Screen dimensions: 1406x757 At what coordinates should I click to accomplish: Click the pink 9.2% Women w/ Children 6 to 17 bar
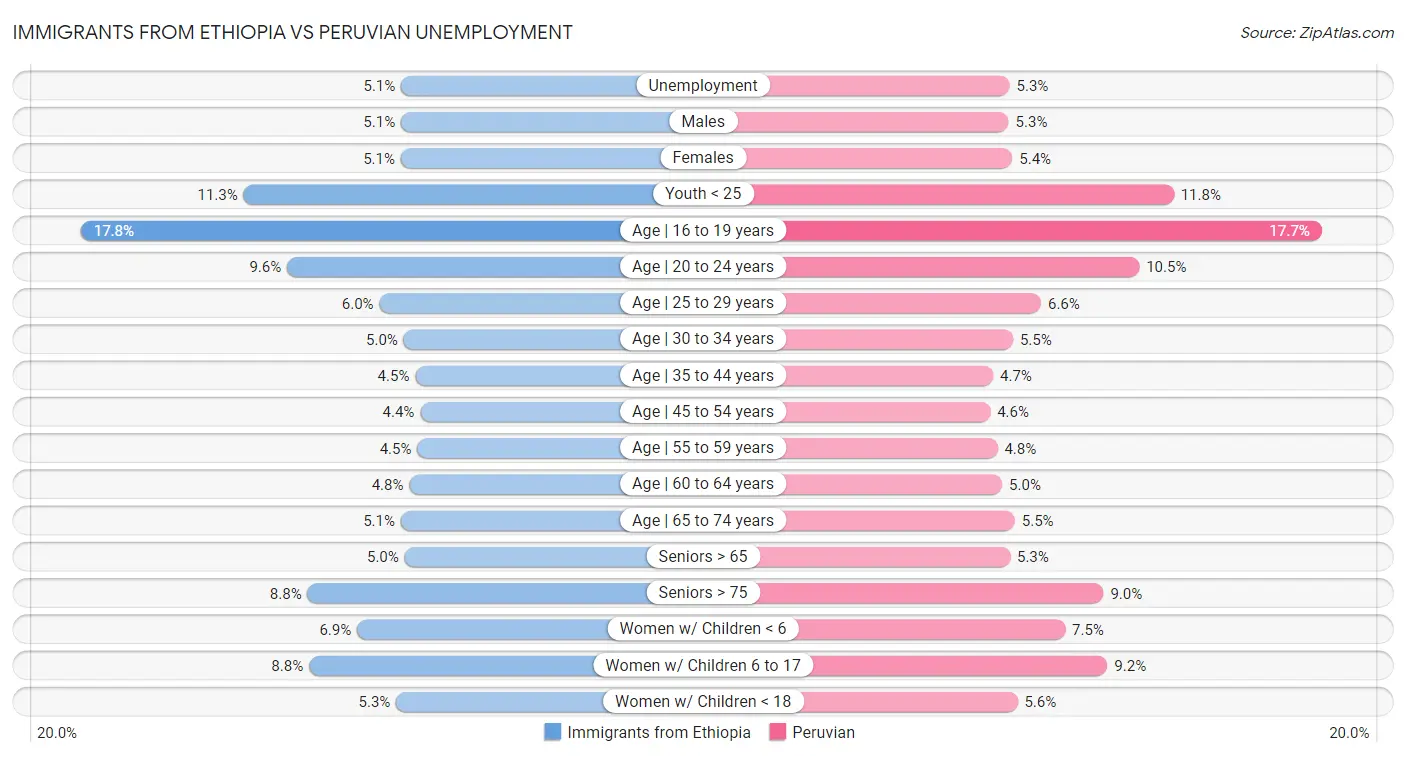click(960, 665)
